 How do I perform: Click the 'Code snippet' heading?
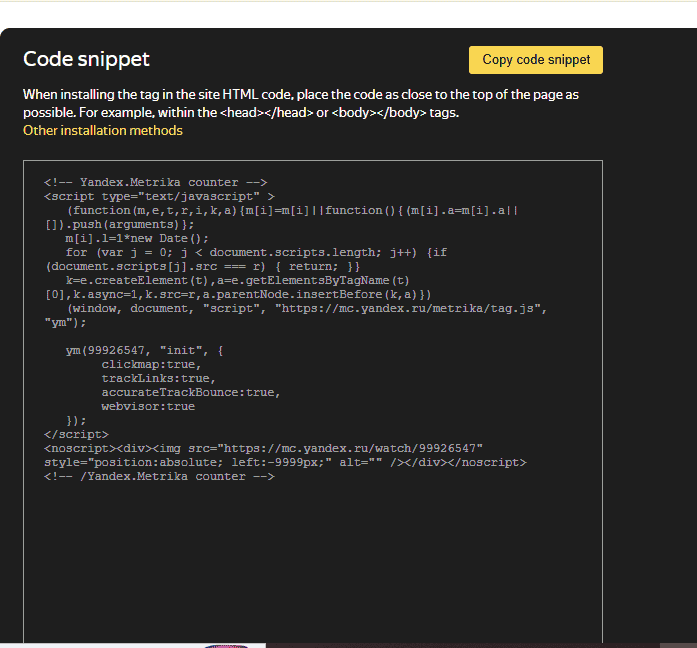click(86, 59)
